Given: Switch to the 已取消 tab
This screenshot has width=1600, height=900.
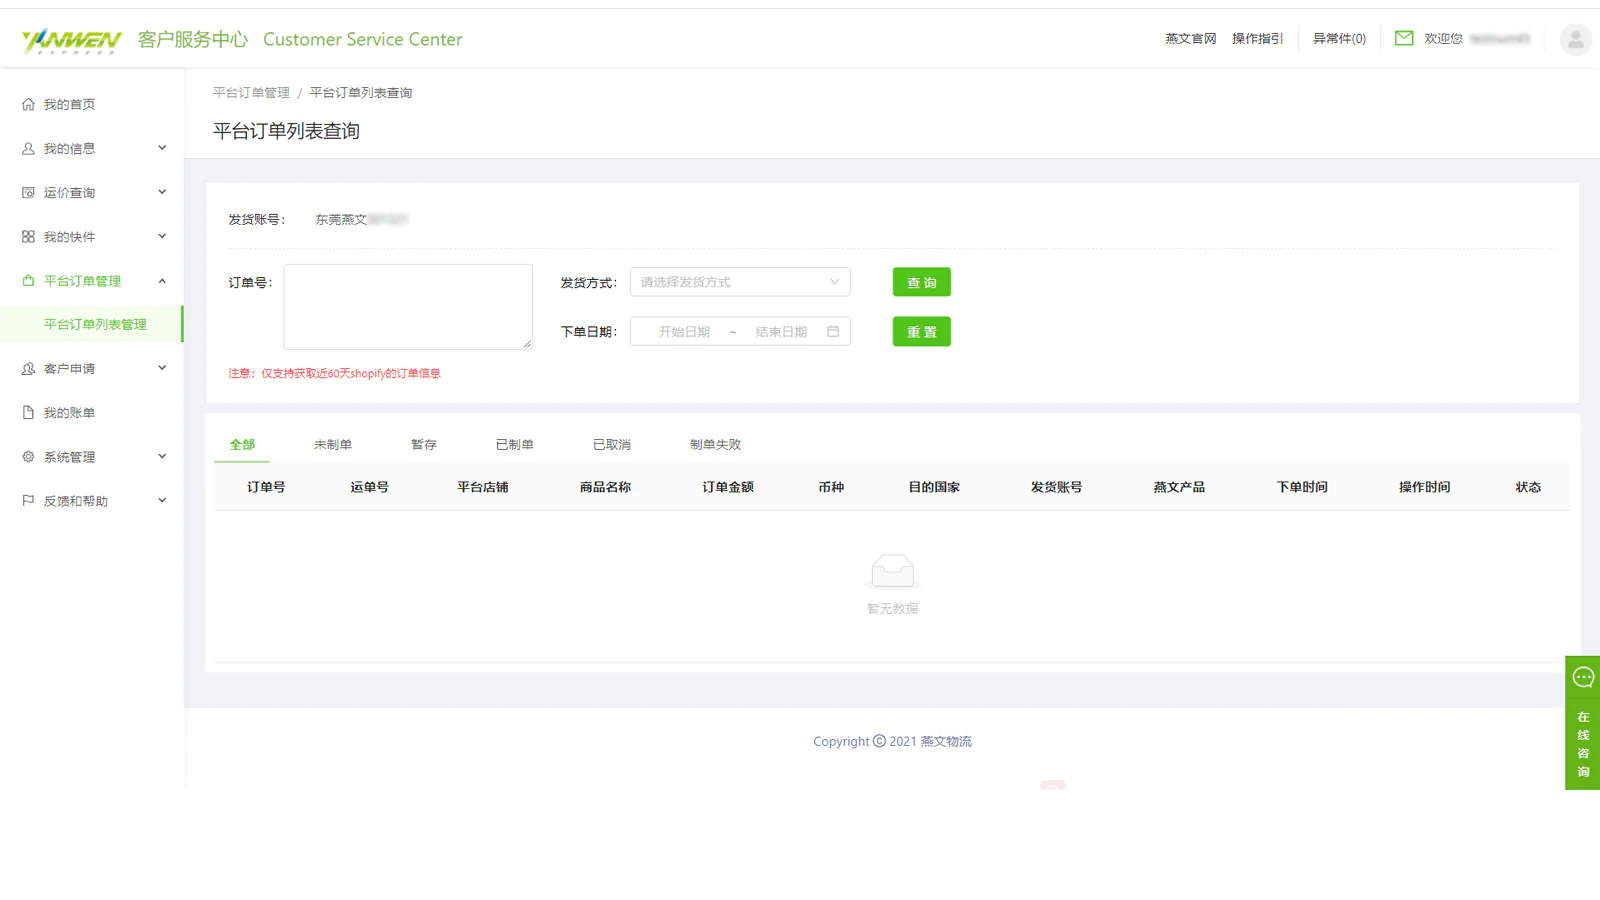Looking at the screenshot, I should pyautogui.click(x=612, y=445).
